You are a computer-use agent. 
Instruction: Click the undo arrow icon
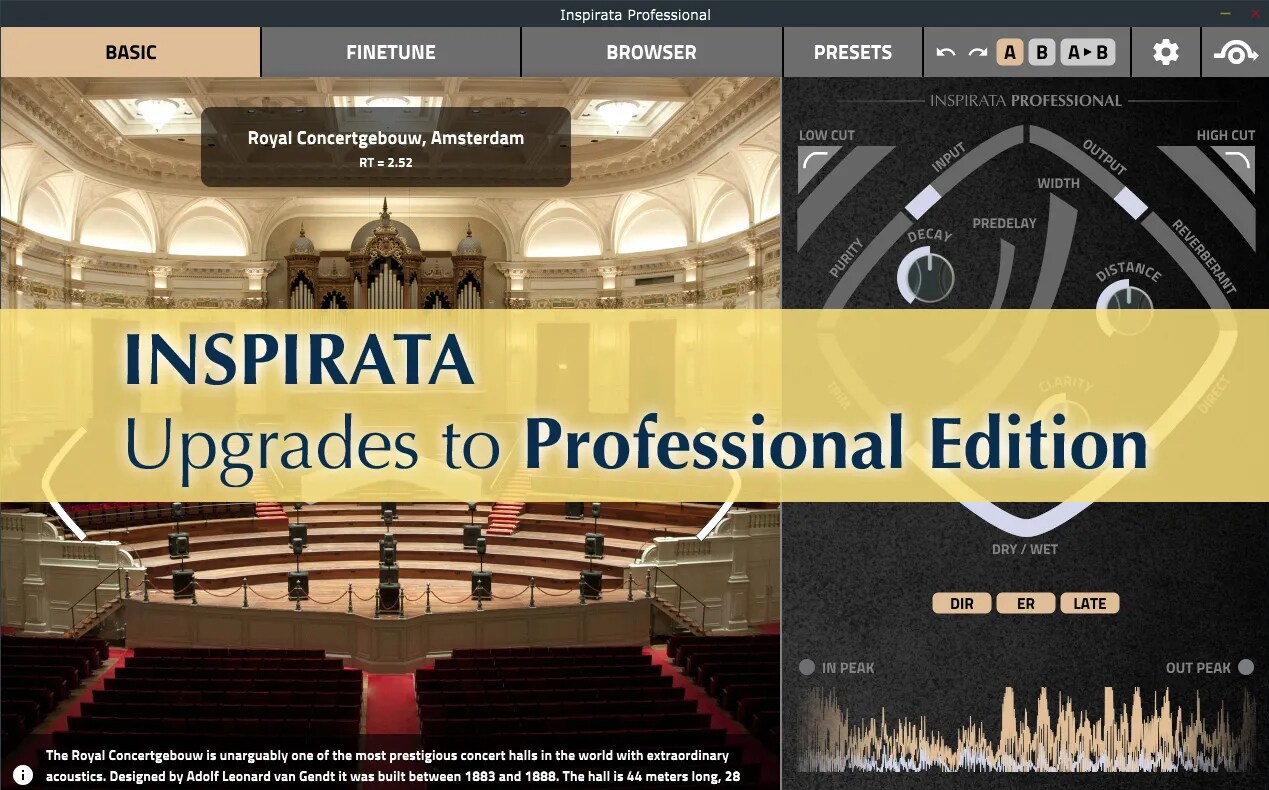point(946,52)
